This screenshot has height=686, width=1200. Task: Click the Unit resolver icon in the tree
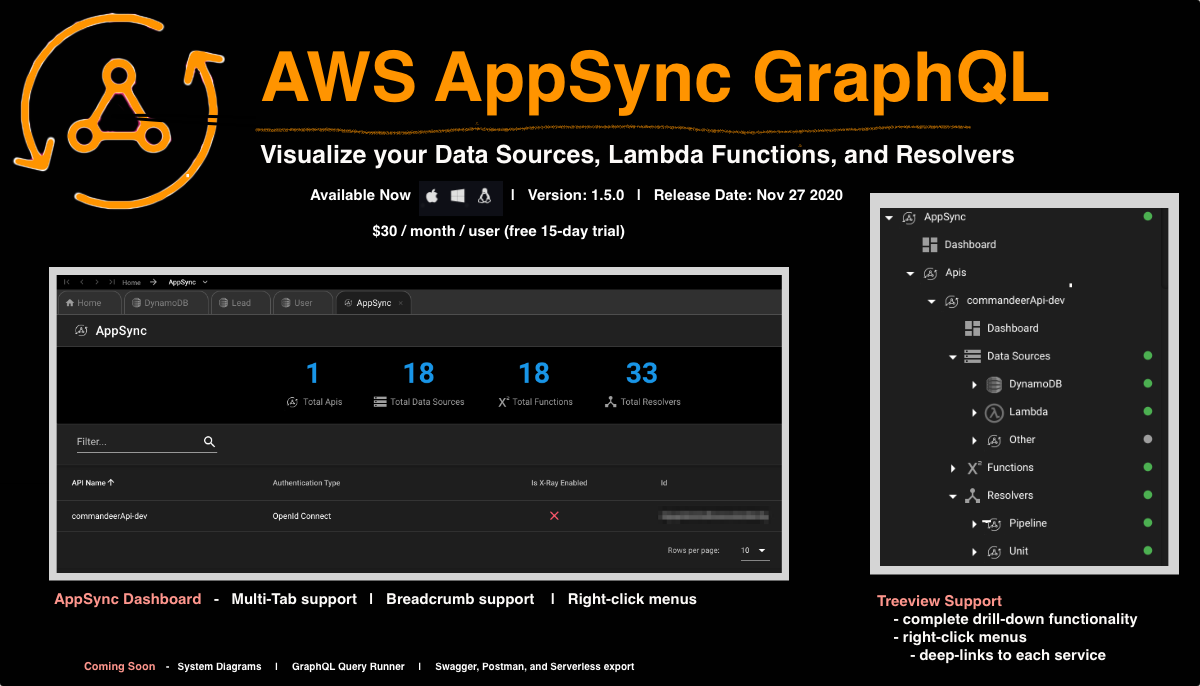[994, 551]
